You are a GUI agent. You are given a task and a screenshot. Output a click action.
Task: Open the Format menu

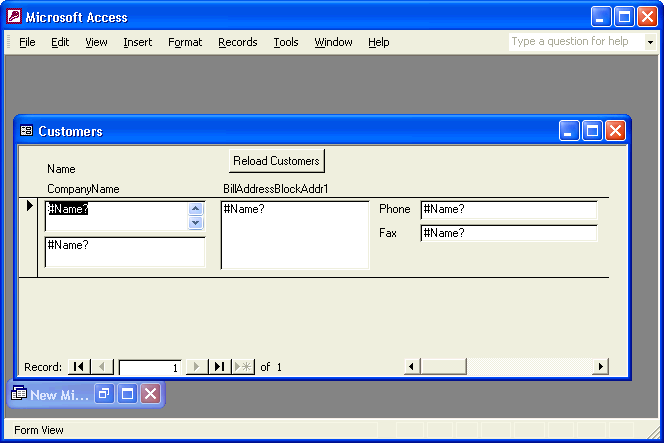click(x=185, y=42)
